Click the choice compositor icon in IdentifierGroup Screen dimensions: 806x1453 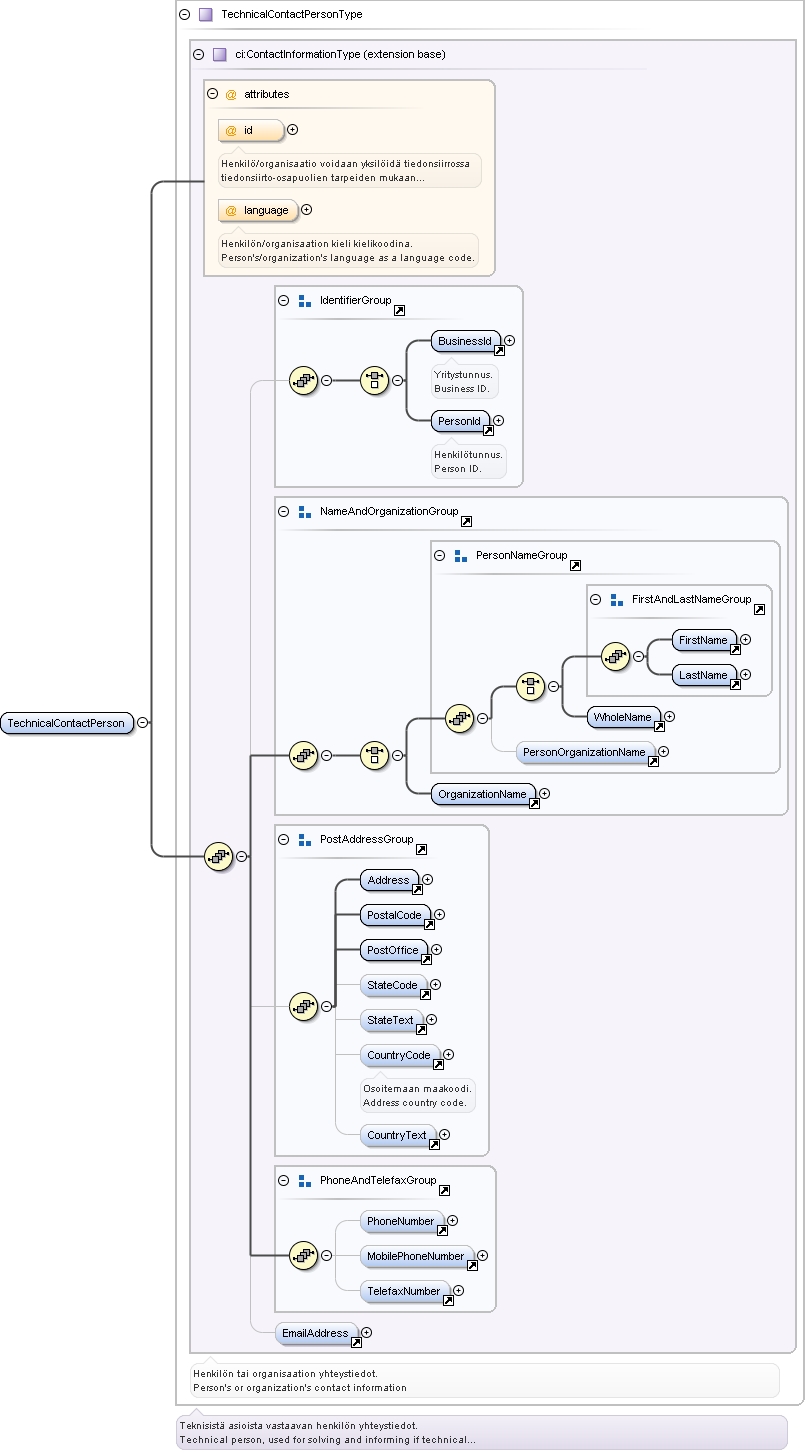coord(374,380)
